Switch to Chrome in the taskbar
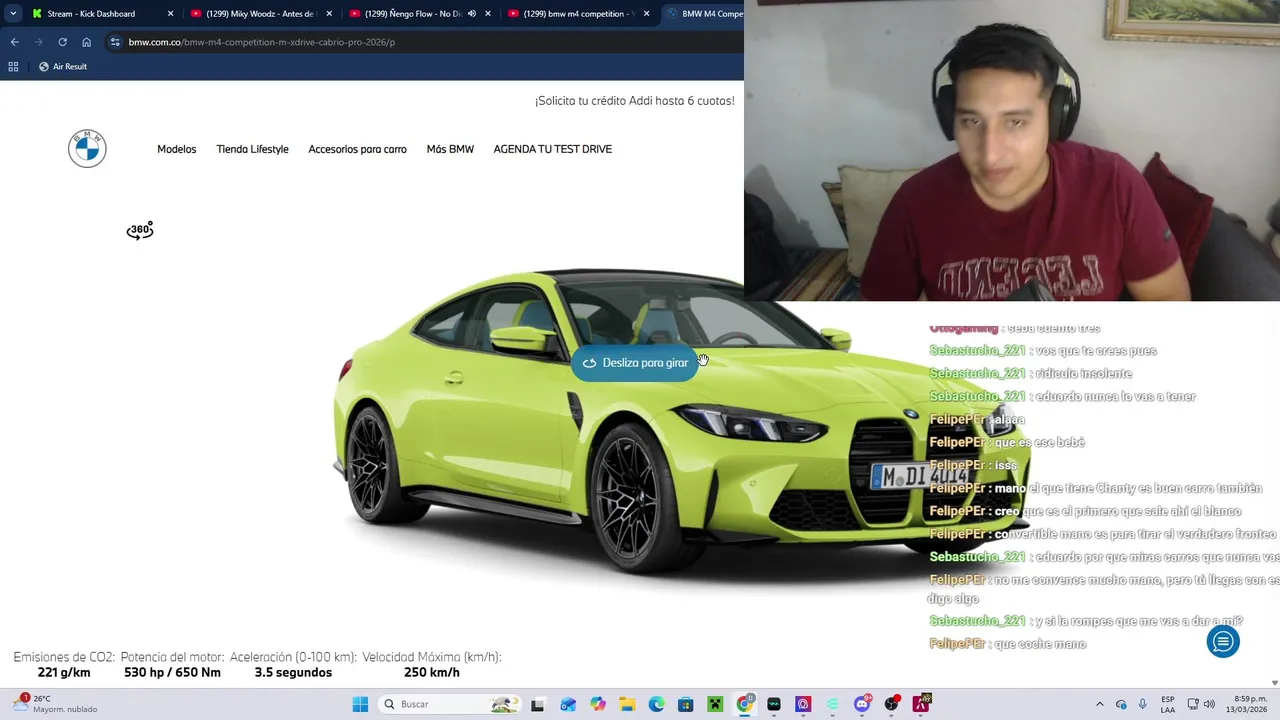The height and width of the screenshot is (720, 1280). click(744, 704)
